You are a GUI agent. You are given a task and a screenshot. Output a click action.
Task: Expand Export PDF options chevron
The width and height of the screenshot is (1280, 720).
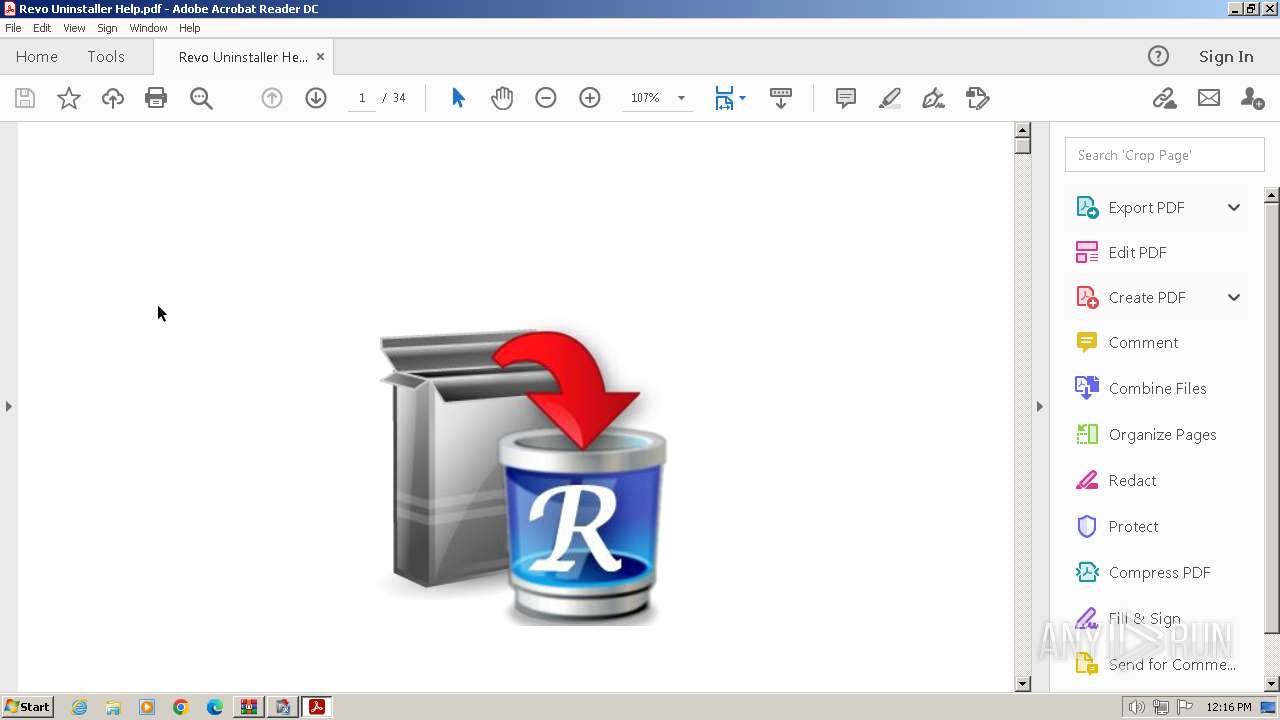1234,208
